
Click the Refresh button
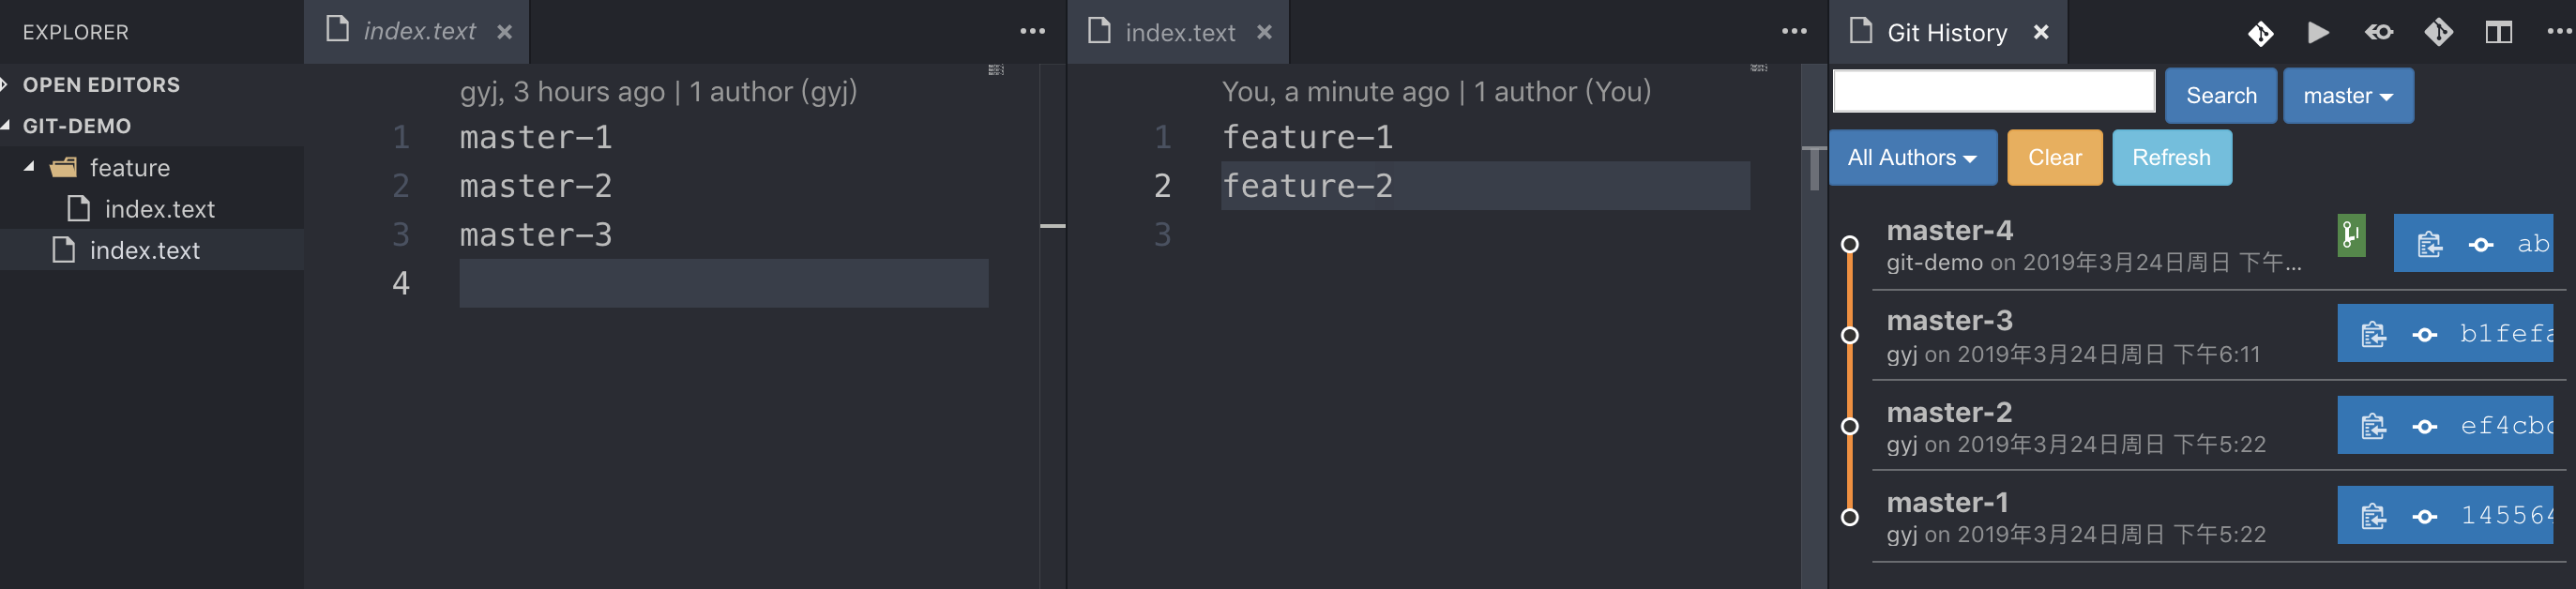[2171, 158]
